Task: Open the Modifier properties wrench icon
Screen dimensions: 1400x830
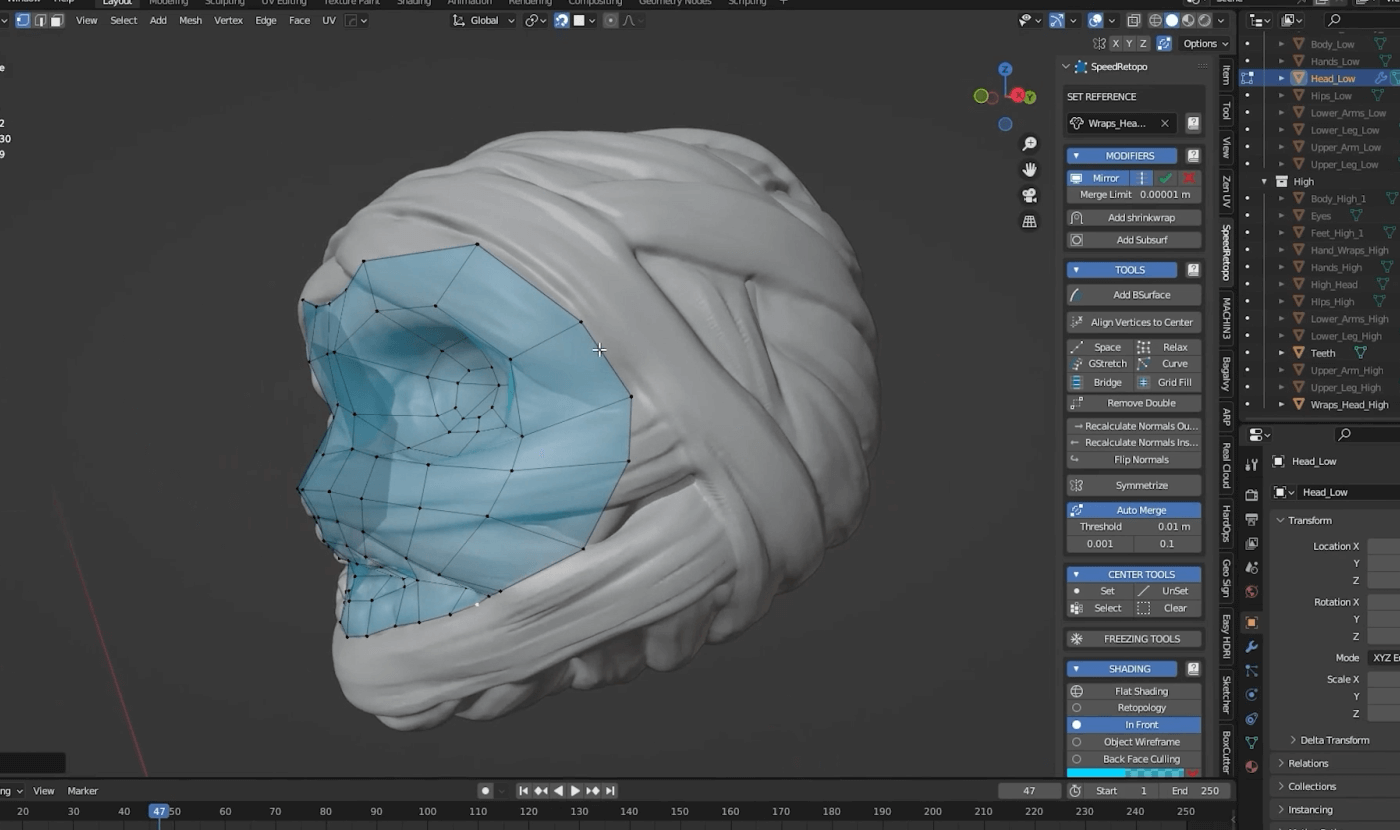Action: (x=1251, y=647)
